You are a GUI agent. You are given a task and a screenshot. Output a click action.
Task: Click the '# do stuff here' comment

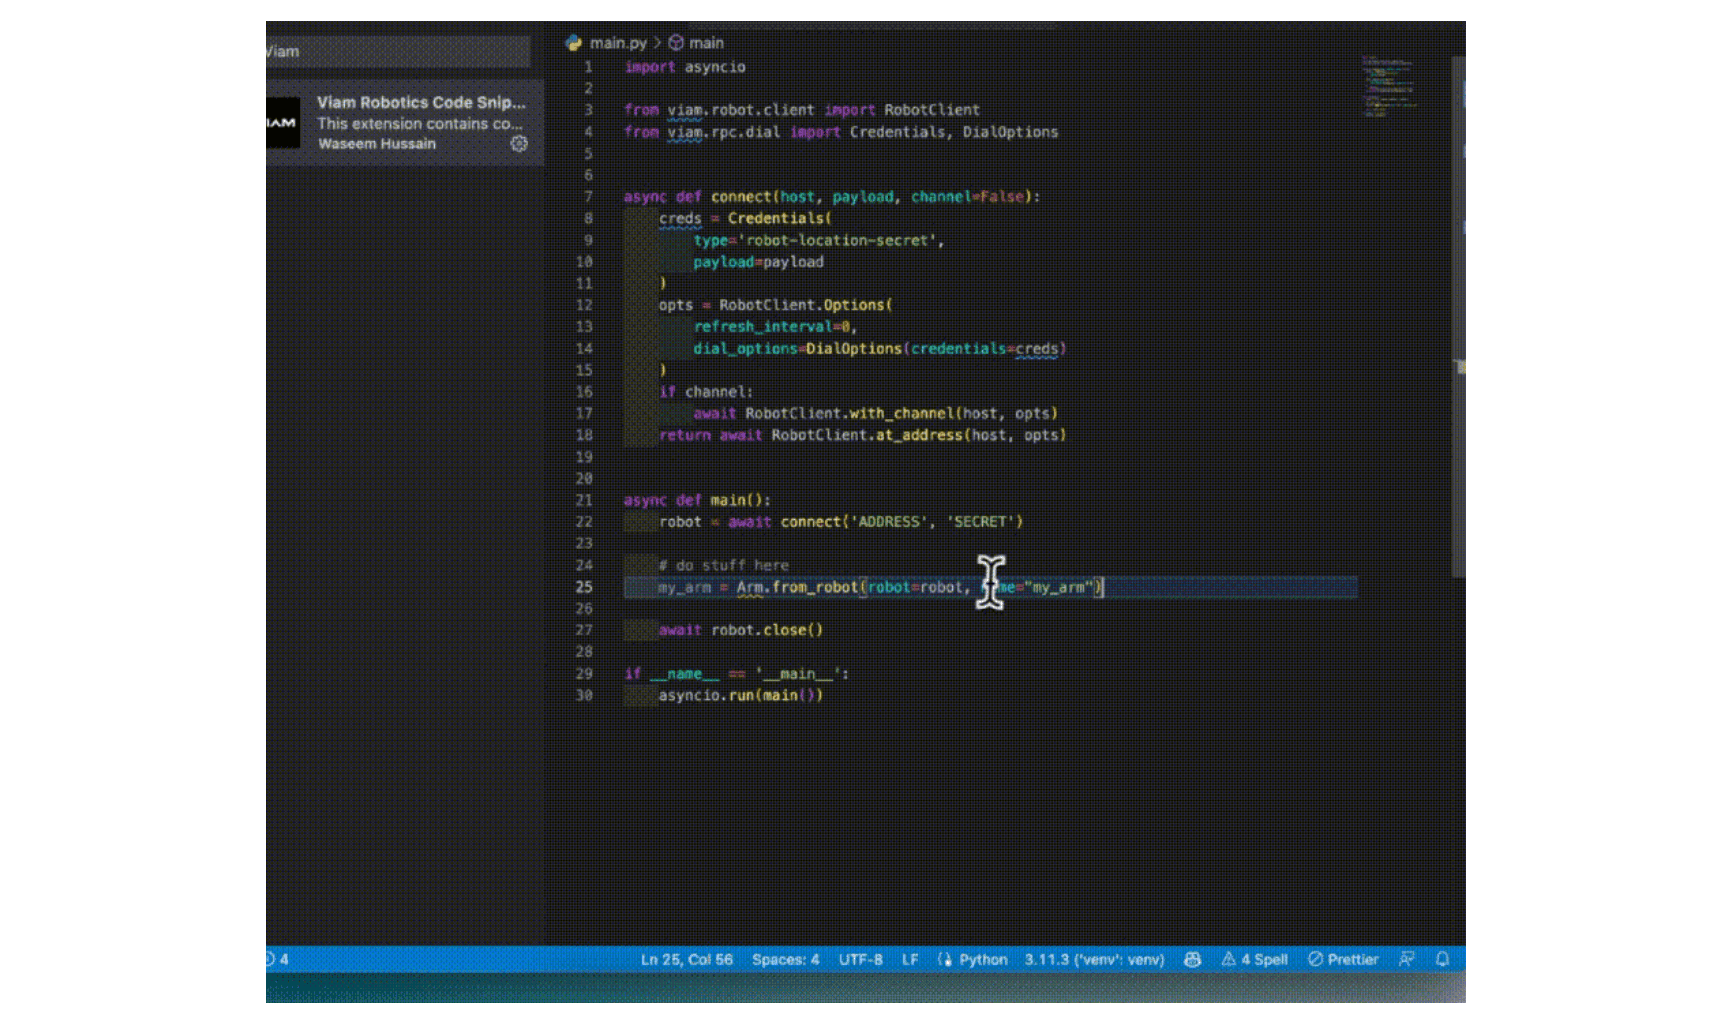[724, 566]
